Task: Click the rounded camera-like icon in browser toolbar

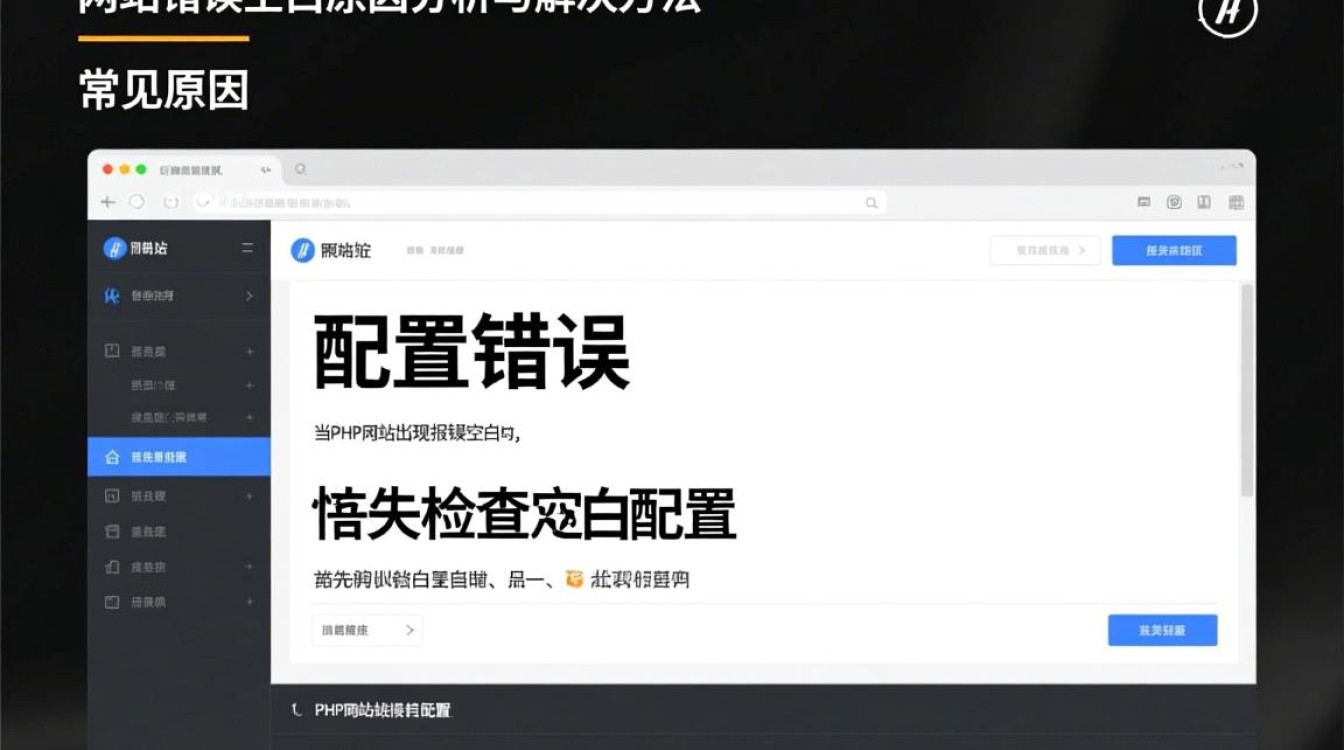Action: (x=1174, y=202)
